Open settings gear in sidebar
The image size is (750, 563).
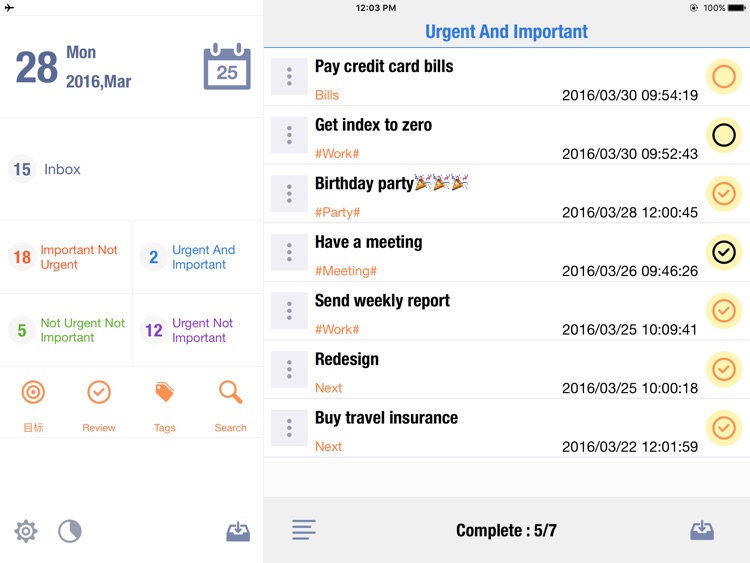tap(26, 531)
